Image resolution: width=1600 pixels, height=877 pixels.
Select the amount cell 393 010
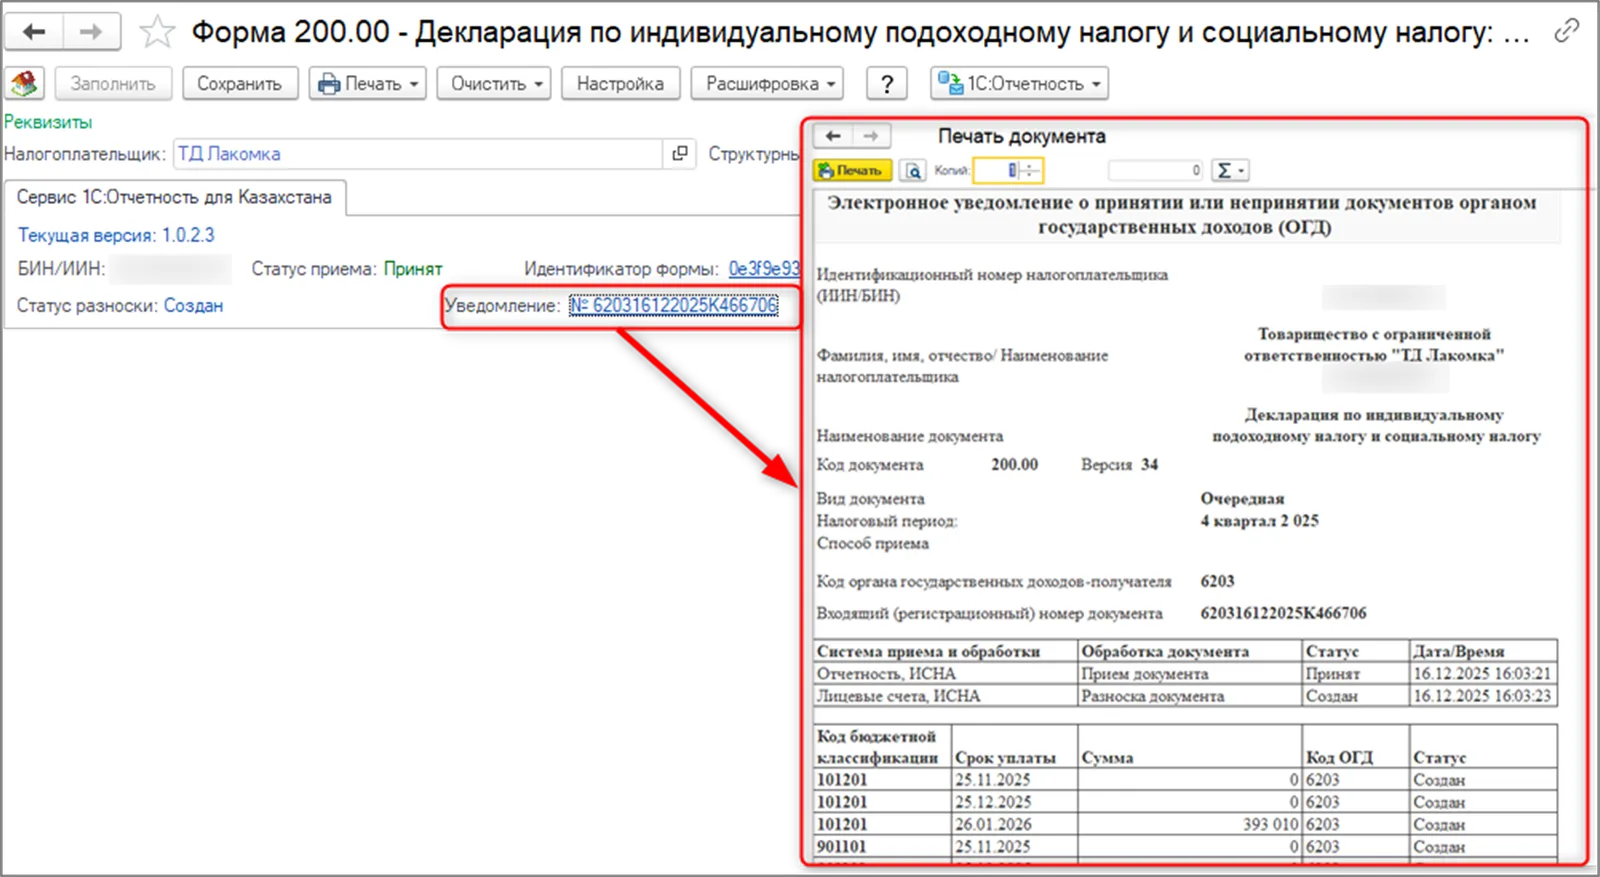[1190, 825]
